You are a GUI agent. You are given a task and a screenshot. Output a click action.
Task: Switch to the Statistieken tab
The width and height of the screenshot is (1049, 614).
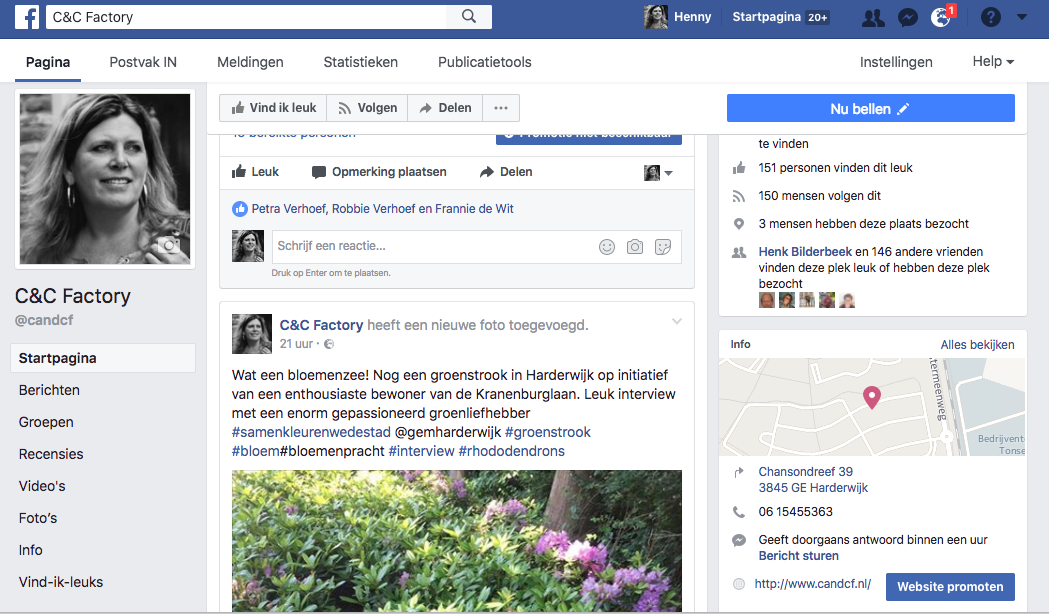(x=361, y=62)
